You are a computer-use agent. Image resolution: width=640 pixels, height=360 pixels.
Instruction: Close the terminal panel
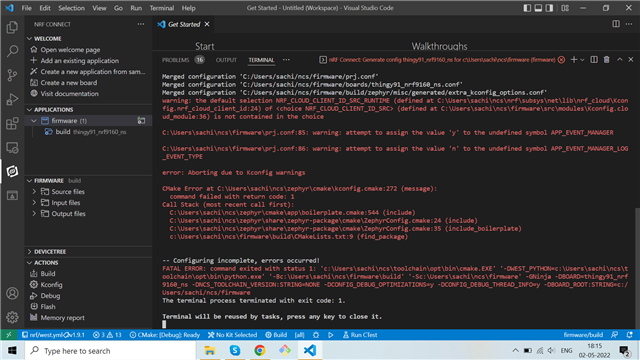pyautogui.click(x=631, y=60)
